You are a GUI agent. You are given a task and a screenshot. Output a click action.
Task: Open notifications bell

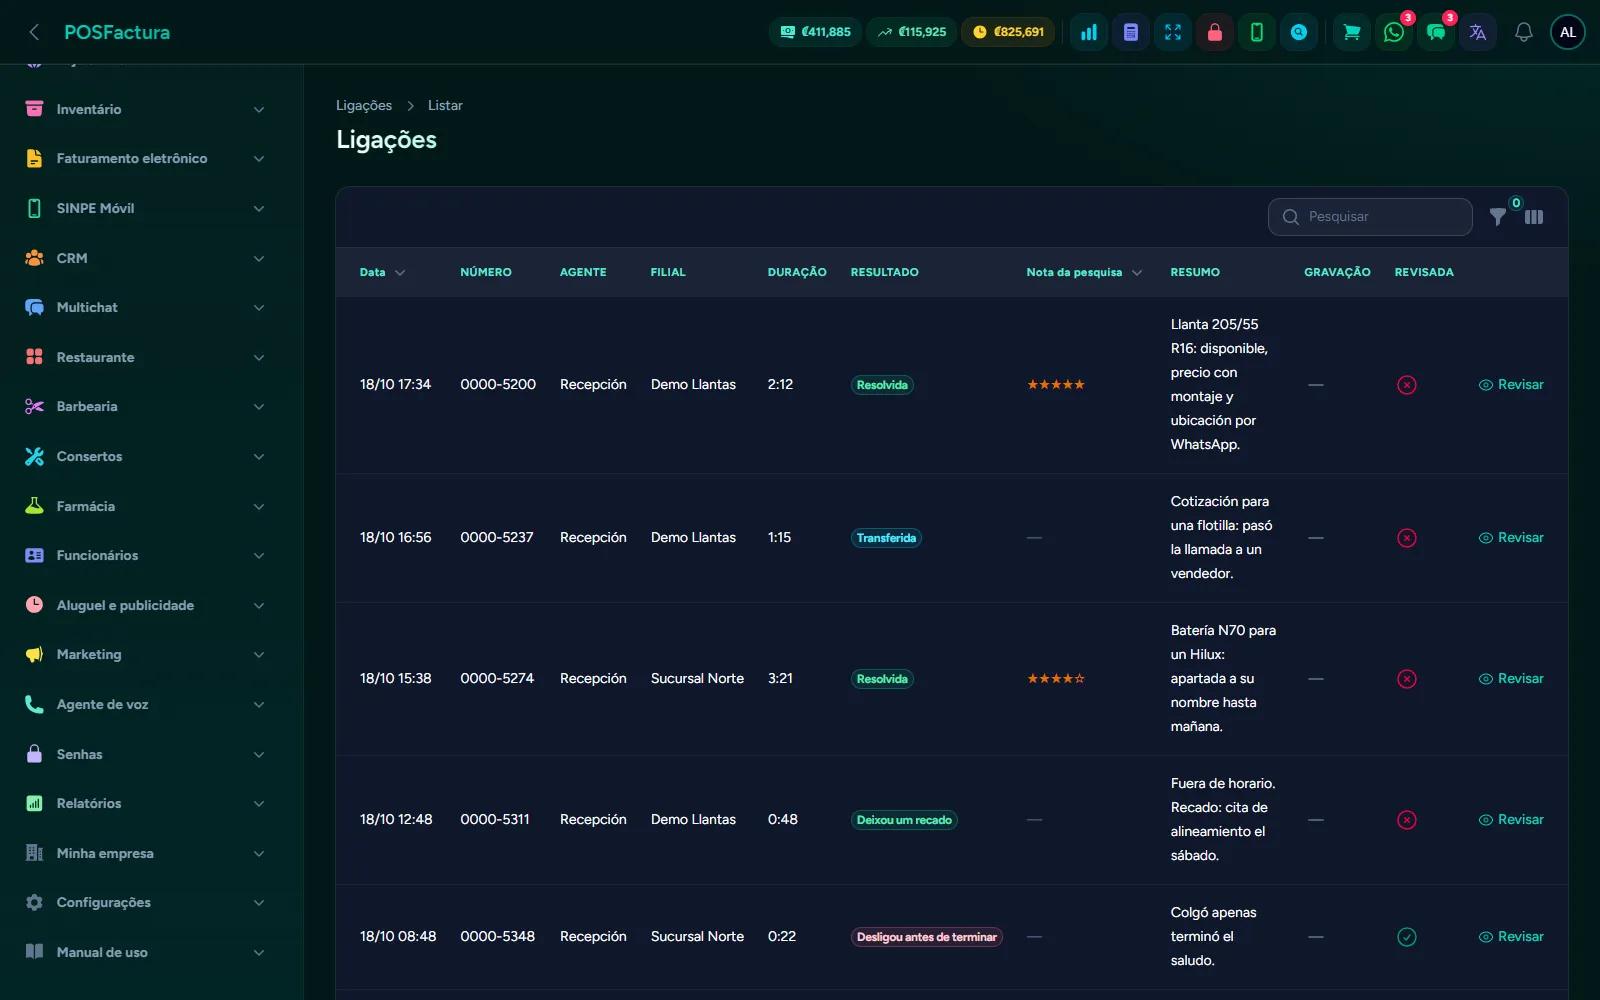pyautogui.click(x=1524, y=32)
